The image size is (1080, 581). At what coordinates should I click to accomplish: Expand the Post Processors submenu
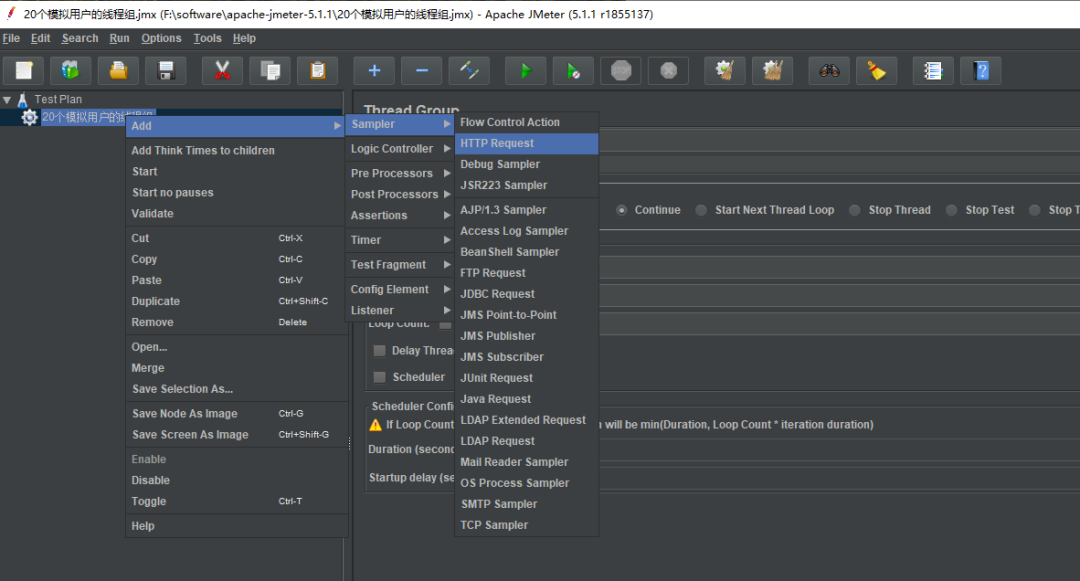click(x=399, y=194)
